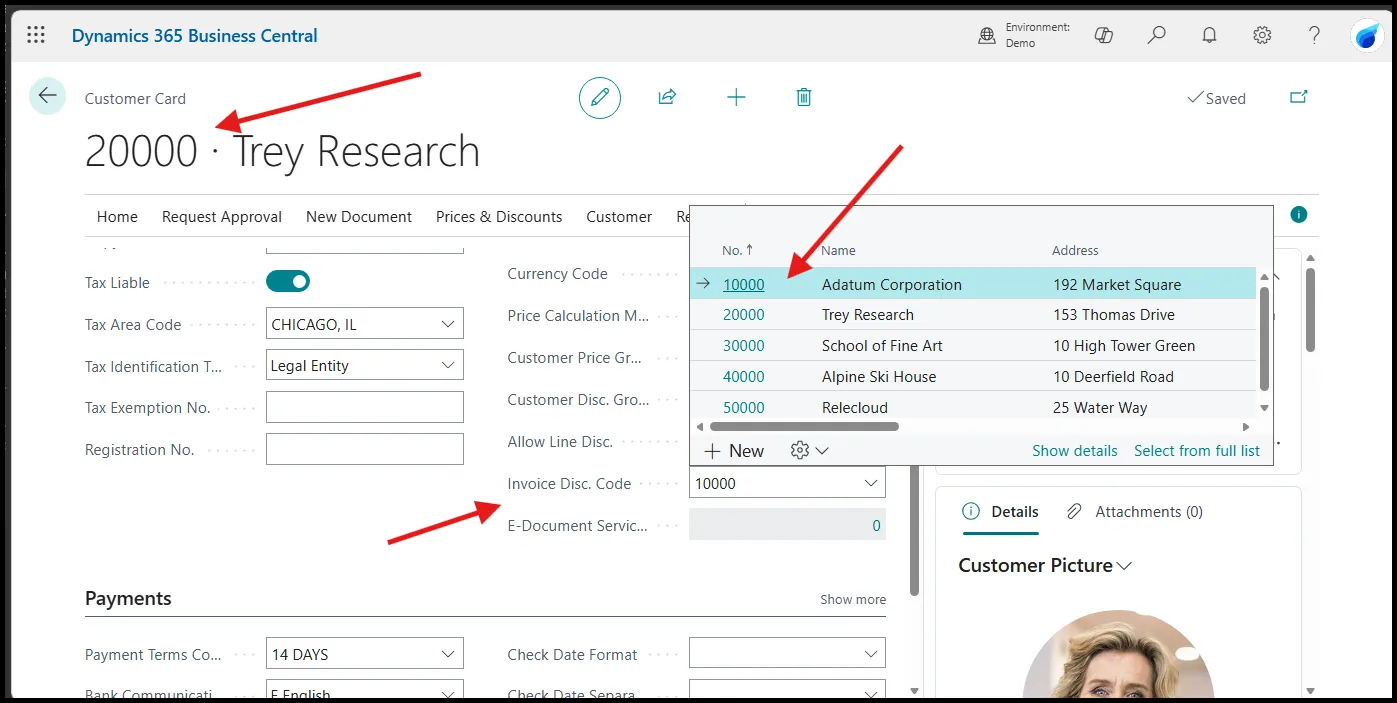
Task: Click the Dynamics 365 Business Central title
Action: pyautogui.click(x=194, y=35)
